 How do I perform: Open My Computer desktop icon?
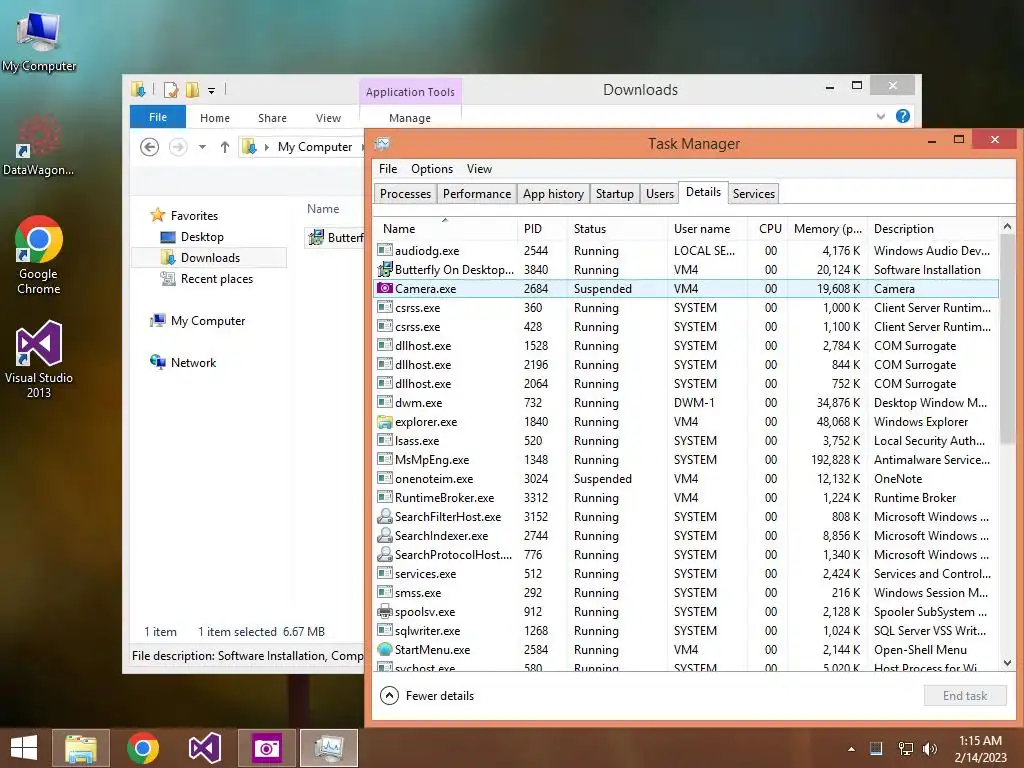(39, 40)
